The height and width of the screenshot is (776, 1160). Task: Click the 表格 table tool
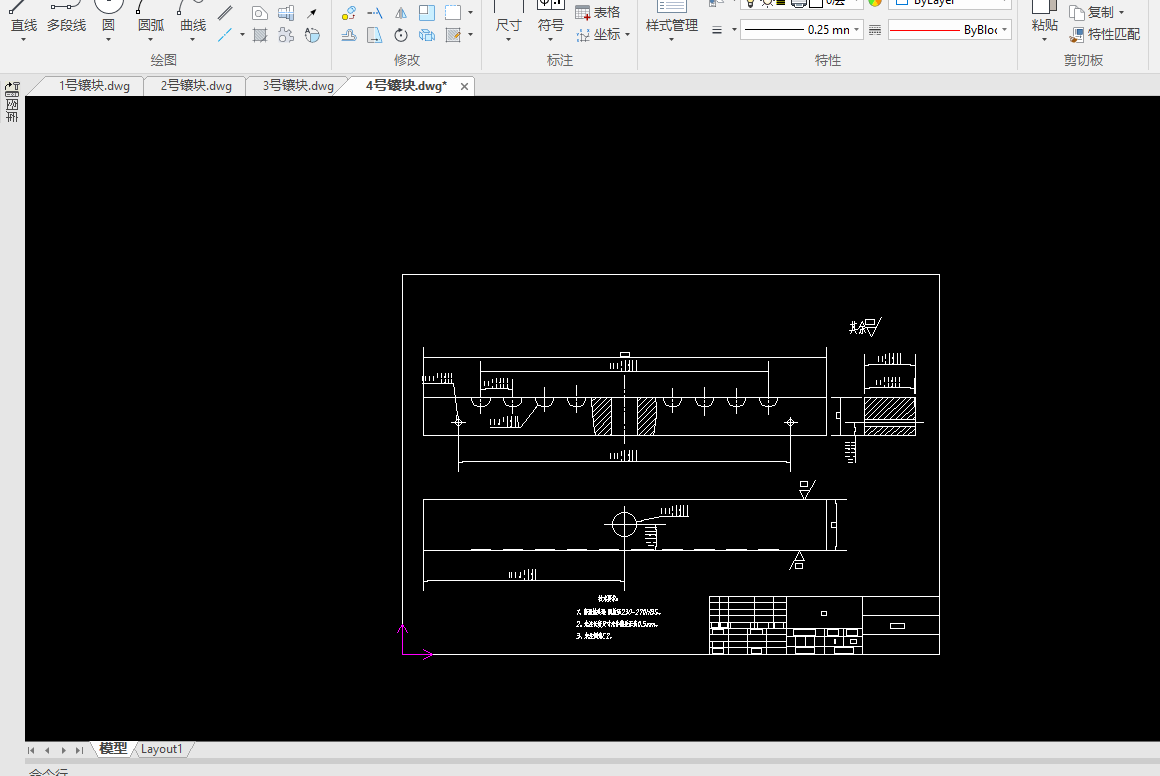pos(598,13)
